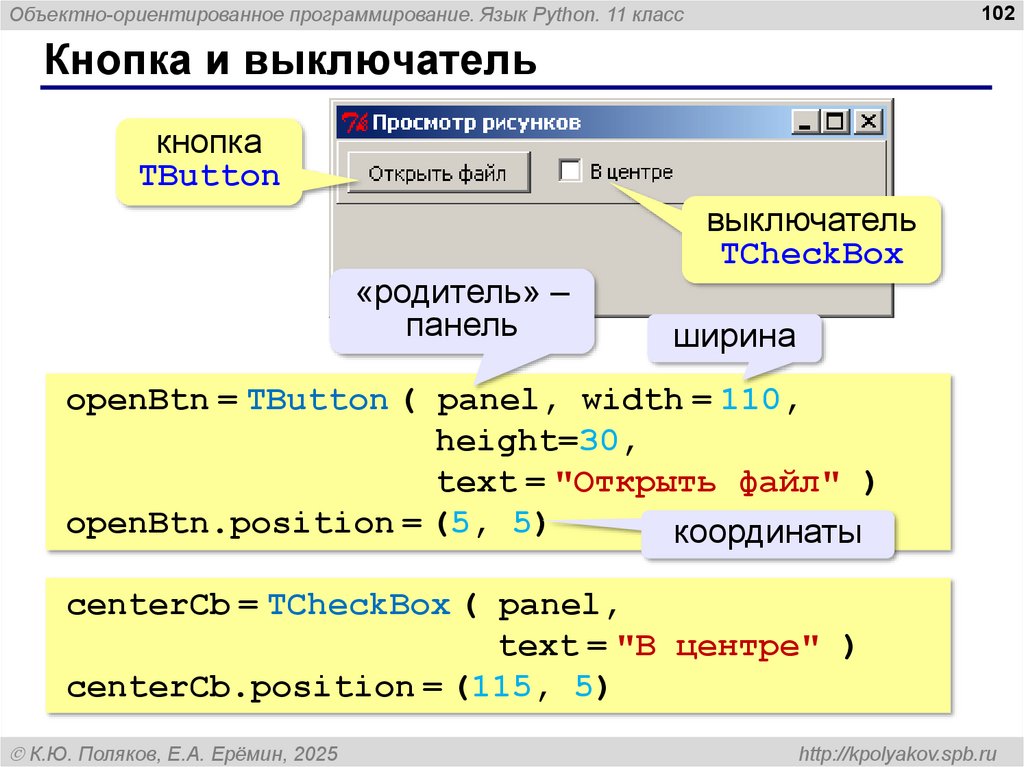This screenshot has height=767, width=1024.
Task: Select the Кнопка и выключатель heading
Action: (x=289, y=62)
